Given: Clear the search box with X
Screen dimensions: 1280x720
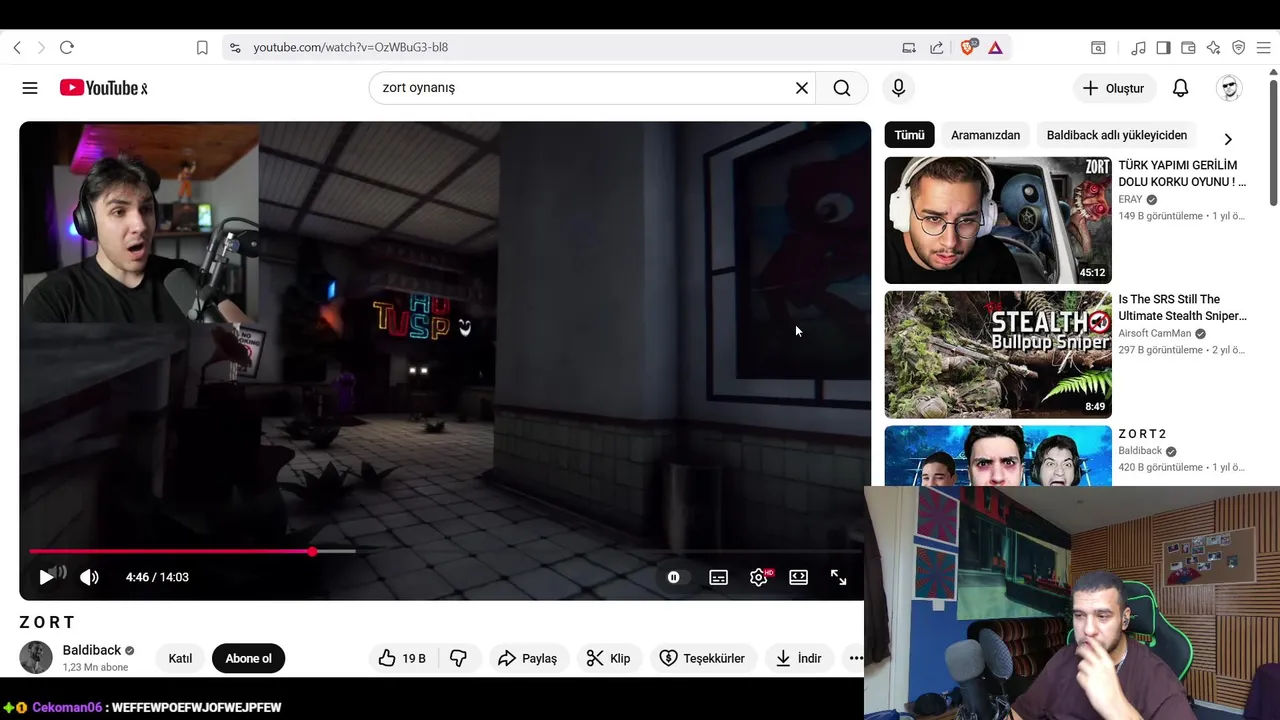Looking at the screenshot, I should pos(802,88).
